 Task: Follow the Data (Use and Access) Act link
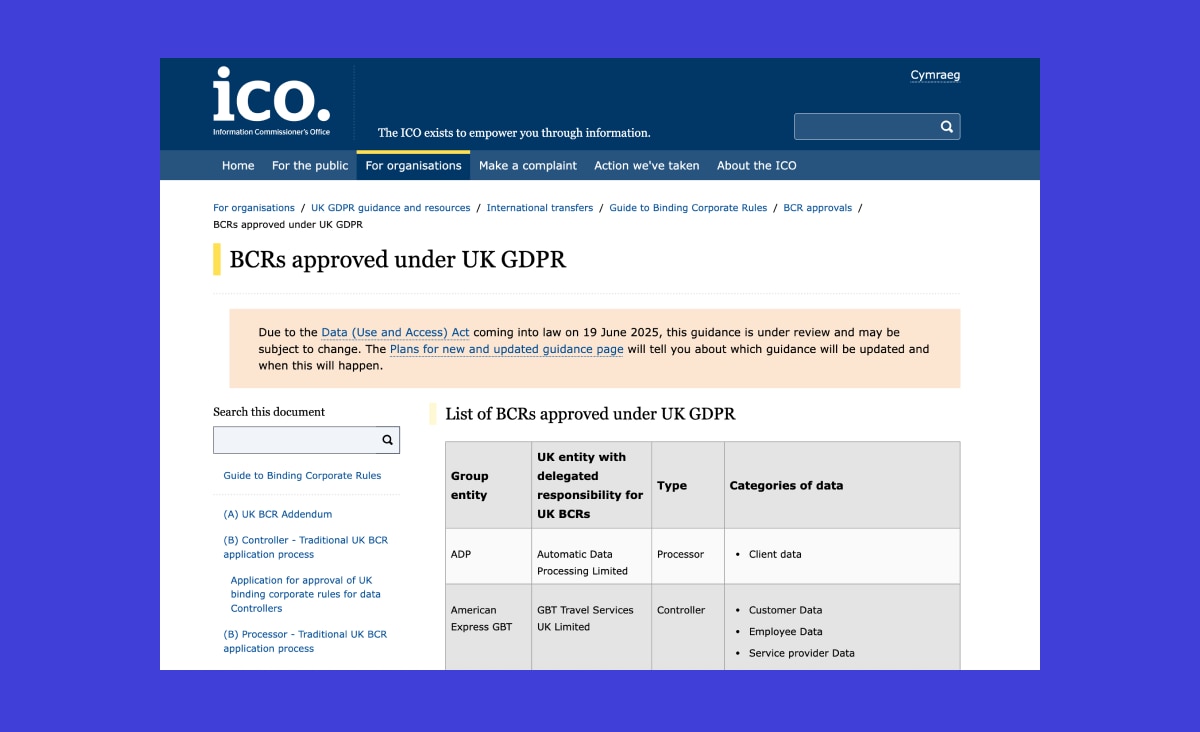click(395, 332)
